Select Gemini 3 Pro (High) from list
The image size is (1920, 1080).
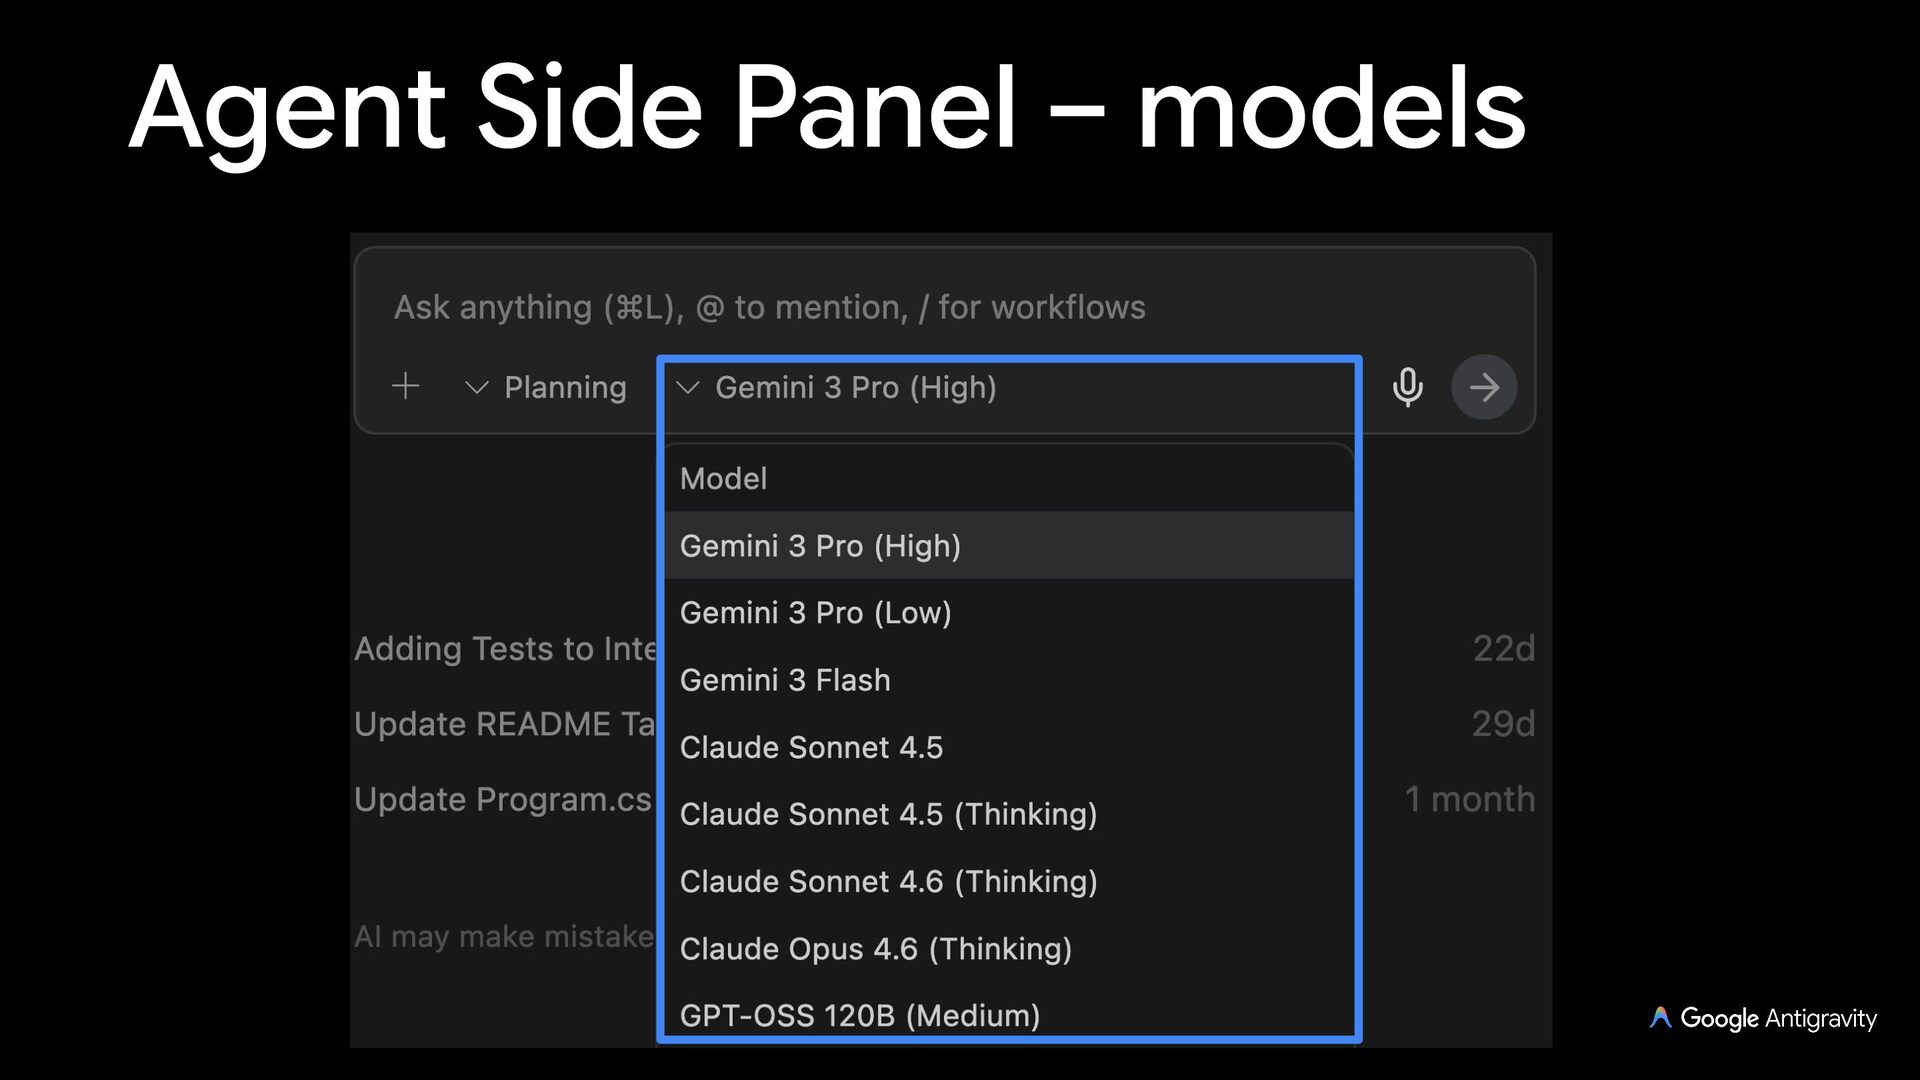[820, 546]
